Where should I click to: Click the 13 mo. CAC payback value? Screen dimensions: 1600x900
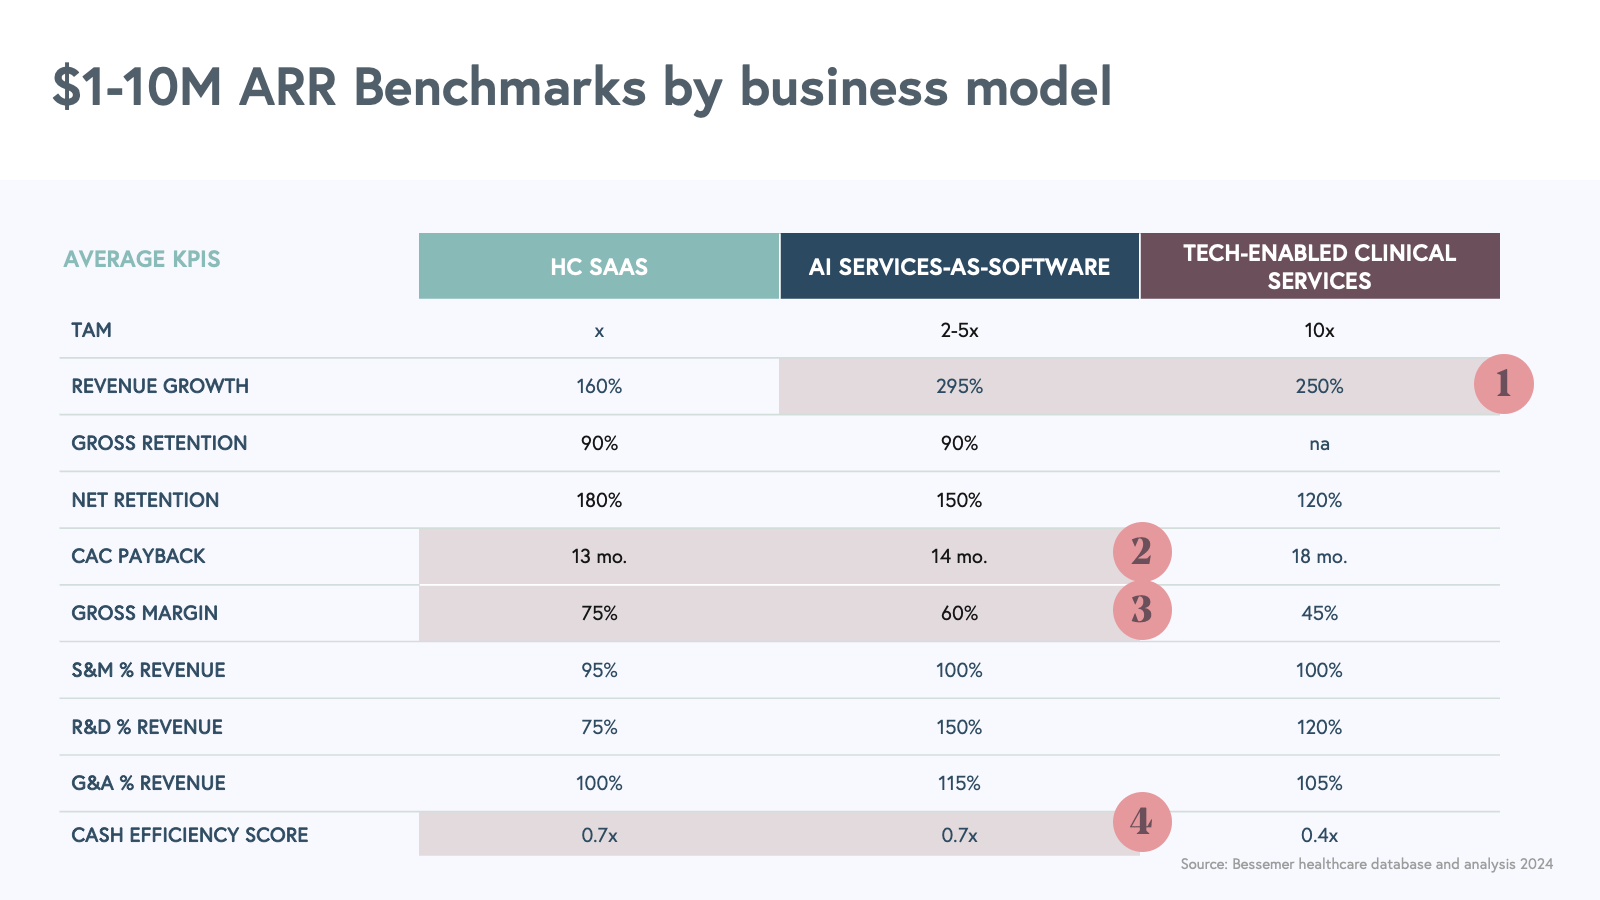pos(599,556)
